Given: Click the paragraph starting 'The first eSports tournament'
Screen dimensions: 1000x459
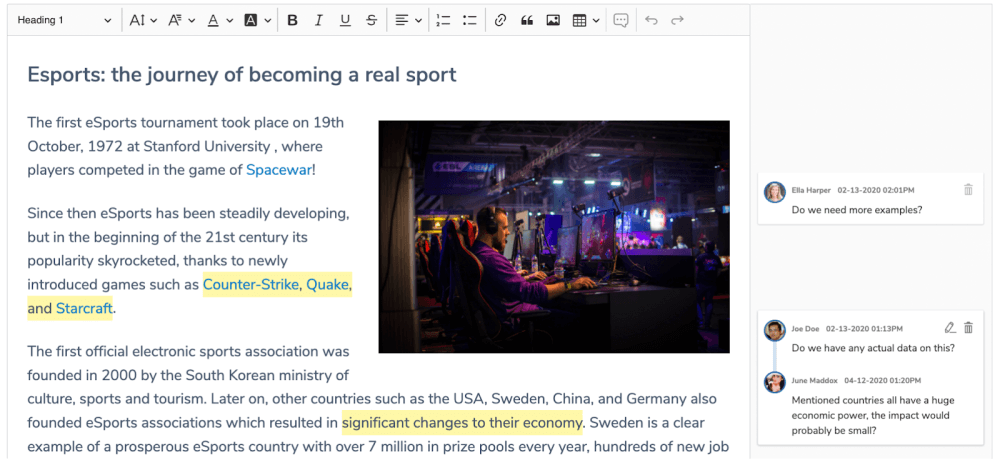Looking at the screenshot, I should (x=186, y=147).
